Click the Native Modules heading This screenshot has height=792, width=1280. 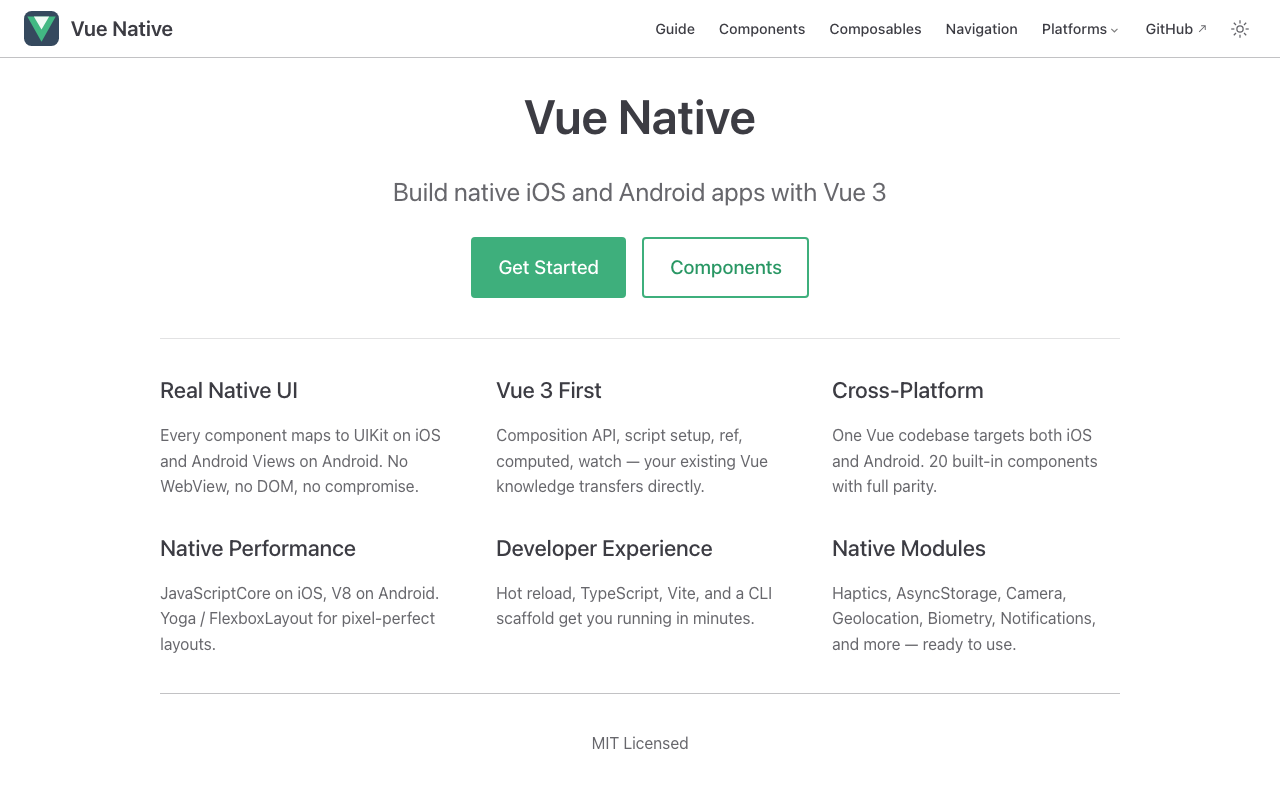click(x=909, y=548)
